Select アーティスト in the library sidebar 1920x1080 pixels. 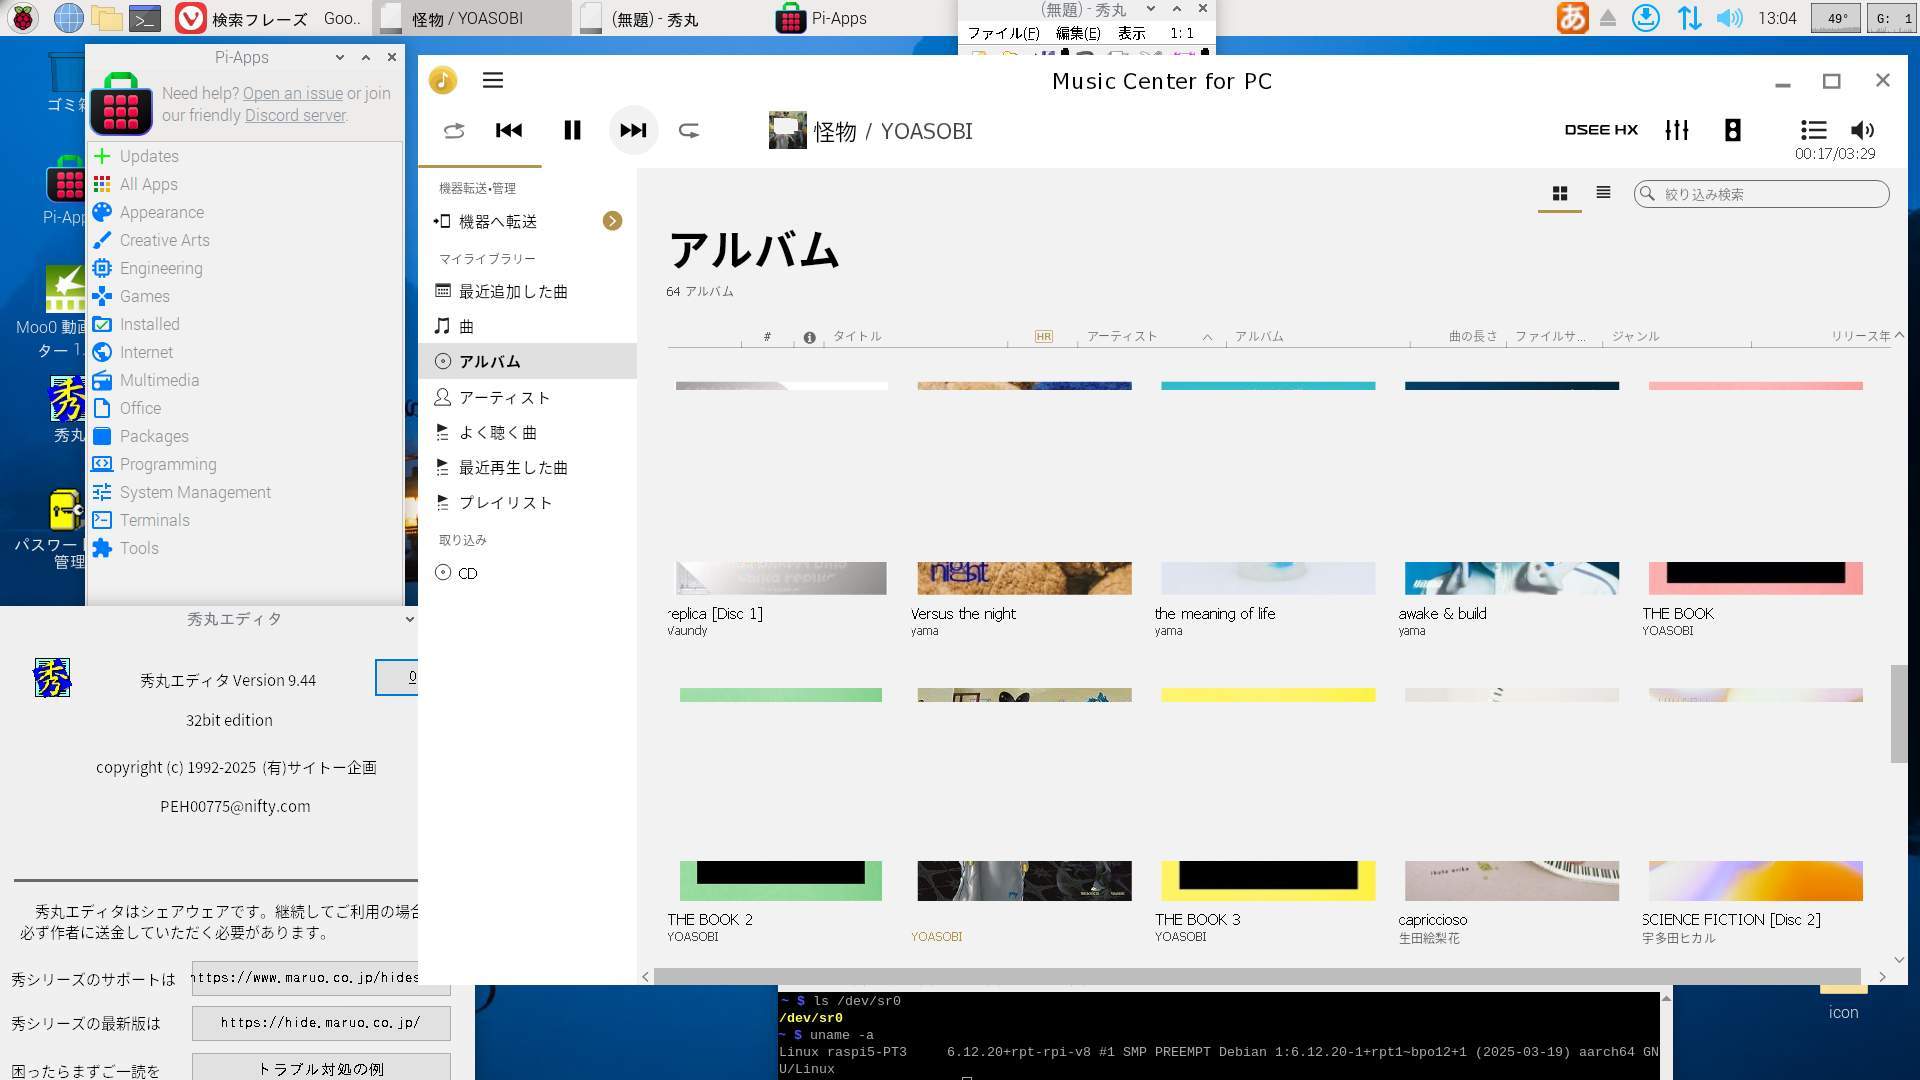(x=504, y=398)
